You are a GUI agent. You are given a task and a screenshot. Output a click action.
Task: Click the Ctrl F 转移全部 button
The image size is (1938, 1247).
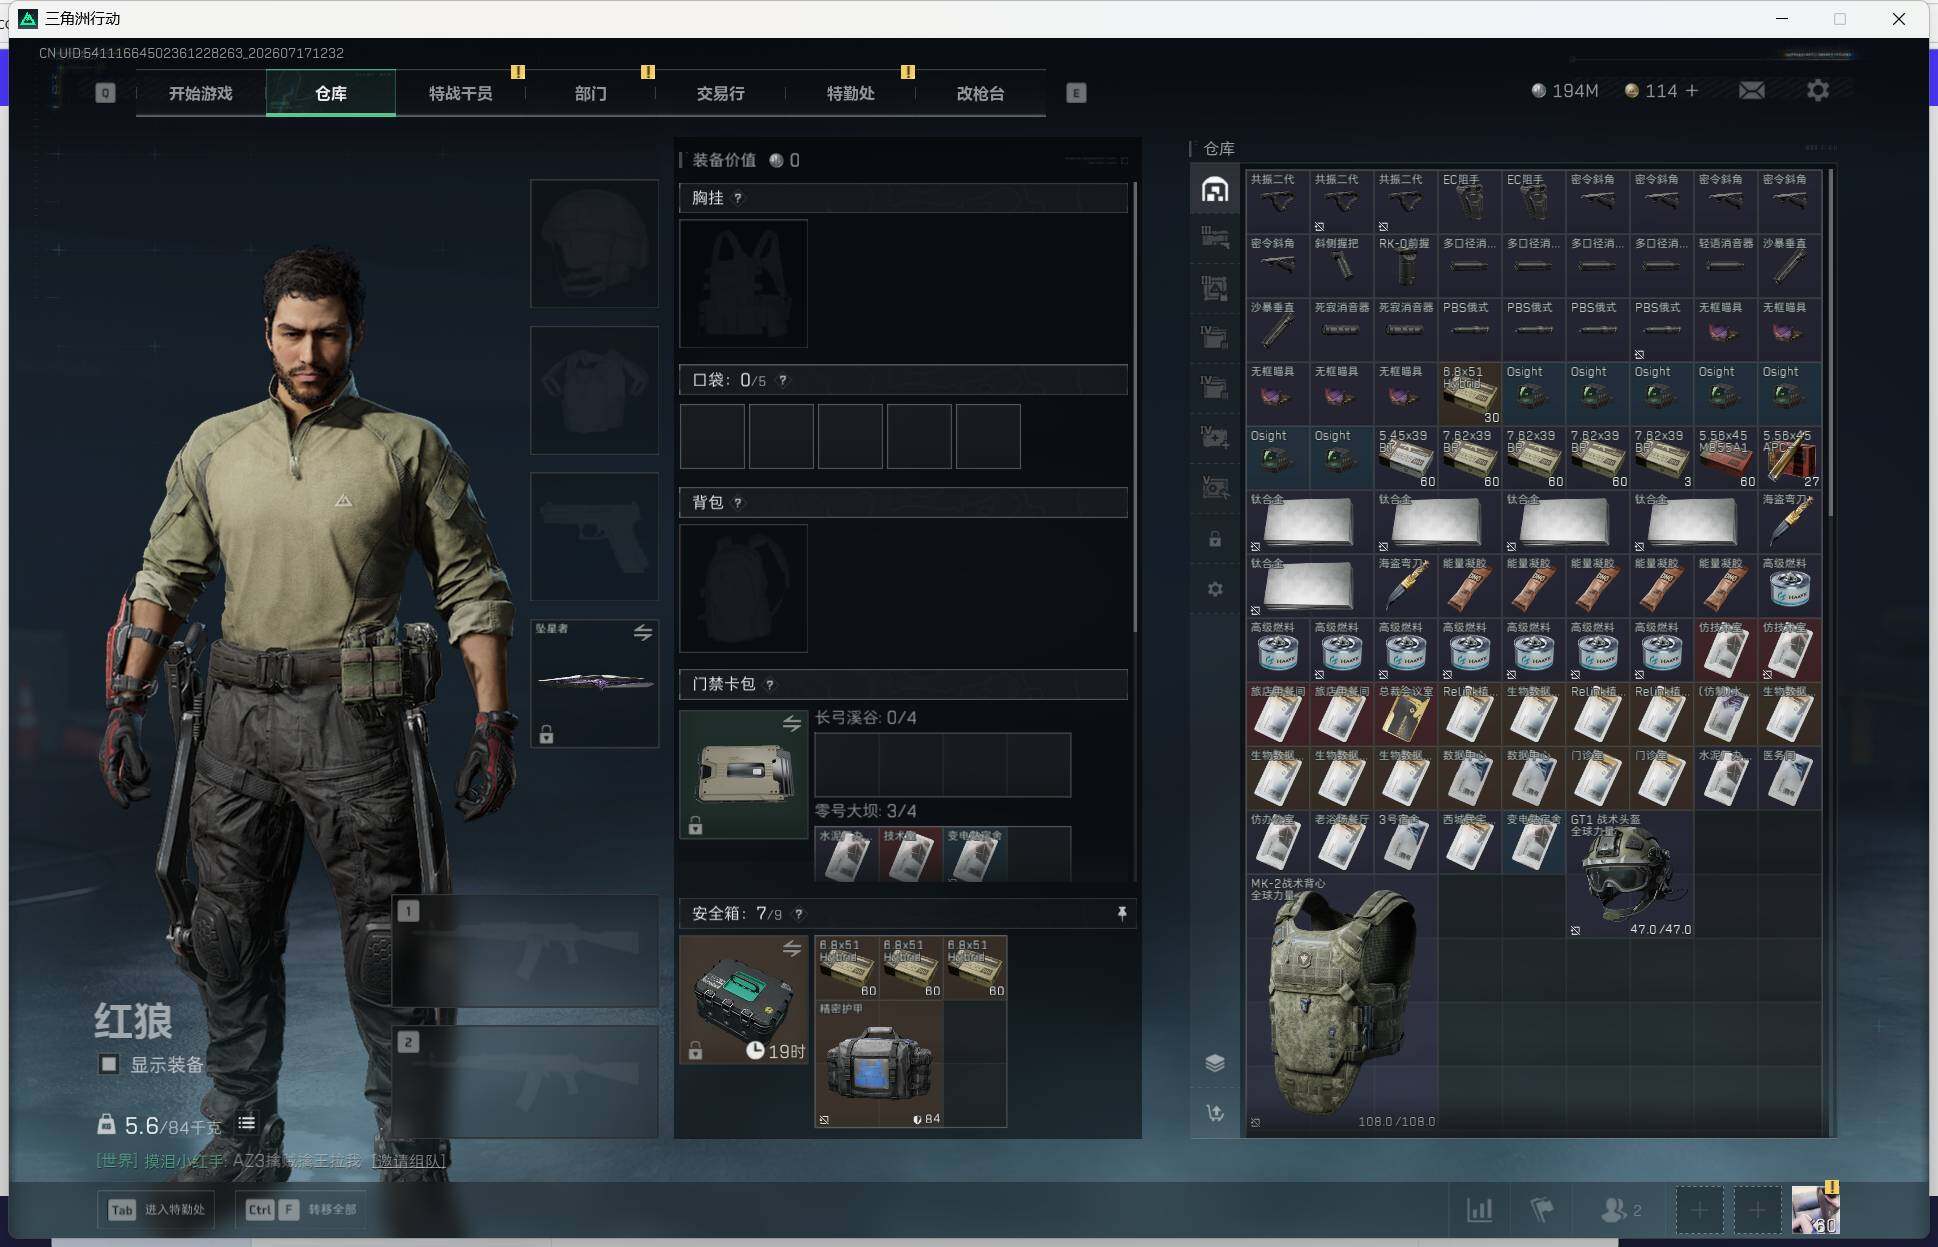[x=300, y=1210]
